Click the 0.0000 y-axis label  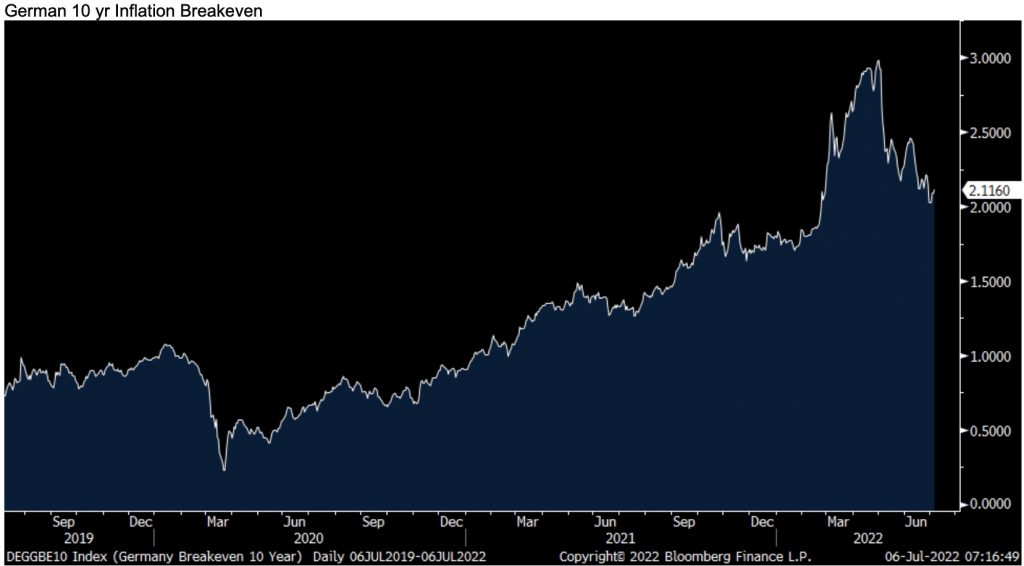click(988, 505)
